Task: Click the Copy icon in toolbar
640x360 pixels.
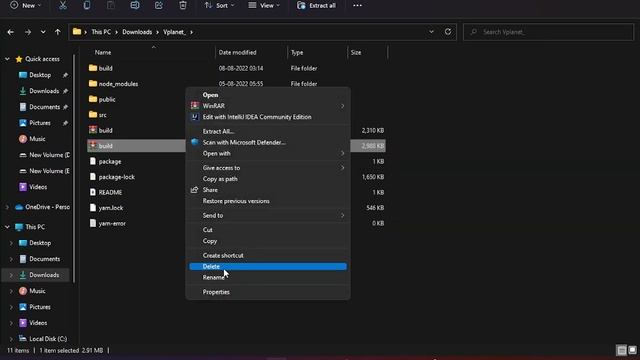Action: [x=87, y=5]
